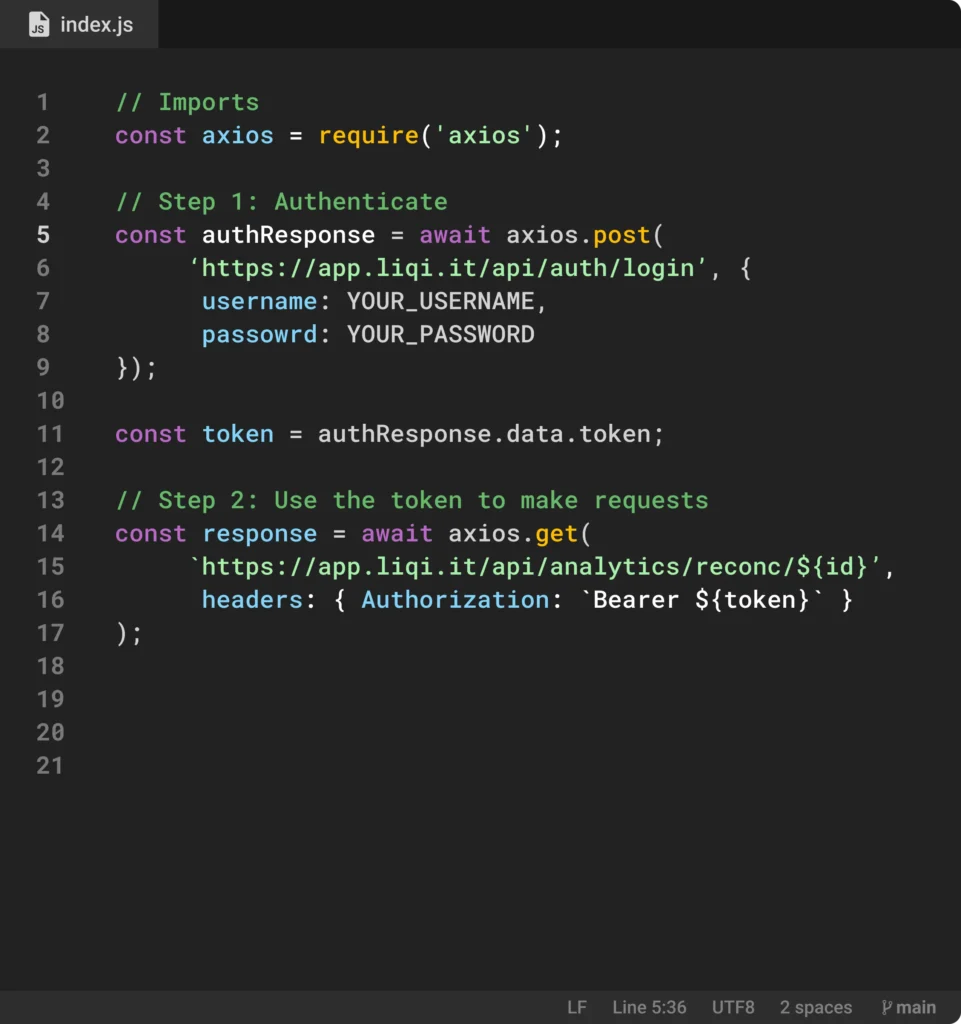Image resolution: width=961 pixels, height=1024 pixels.
Task: Click line number 5 in the gutter
Action: click(x=43, y=235)
